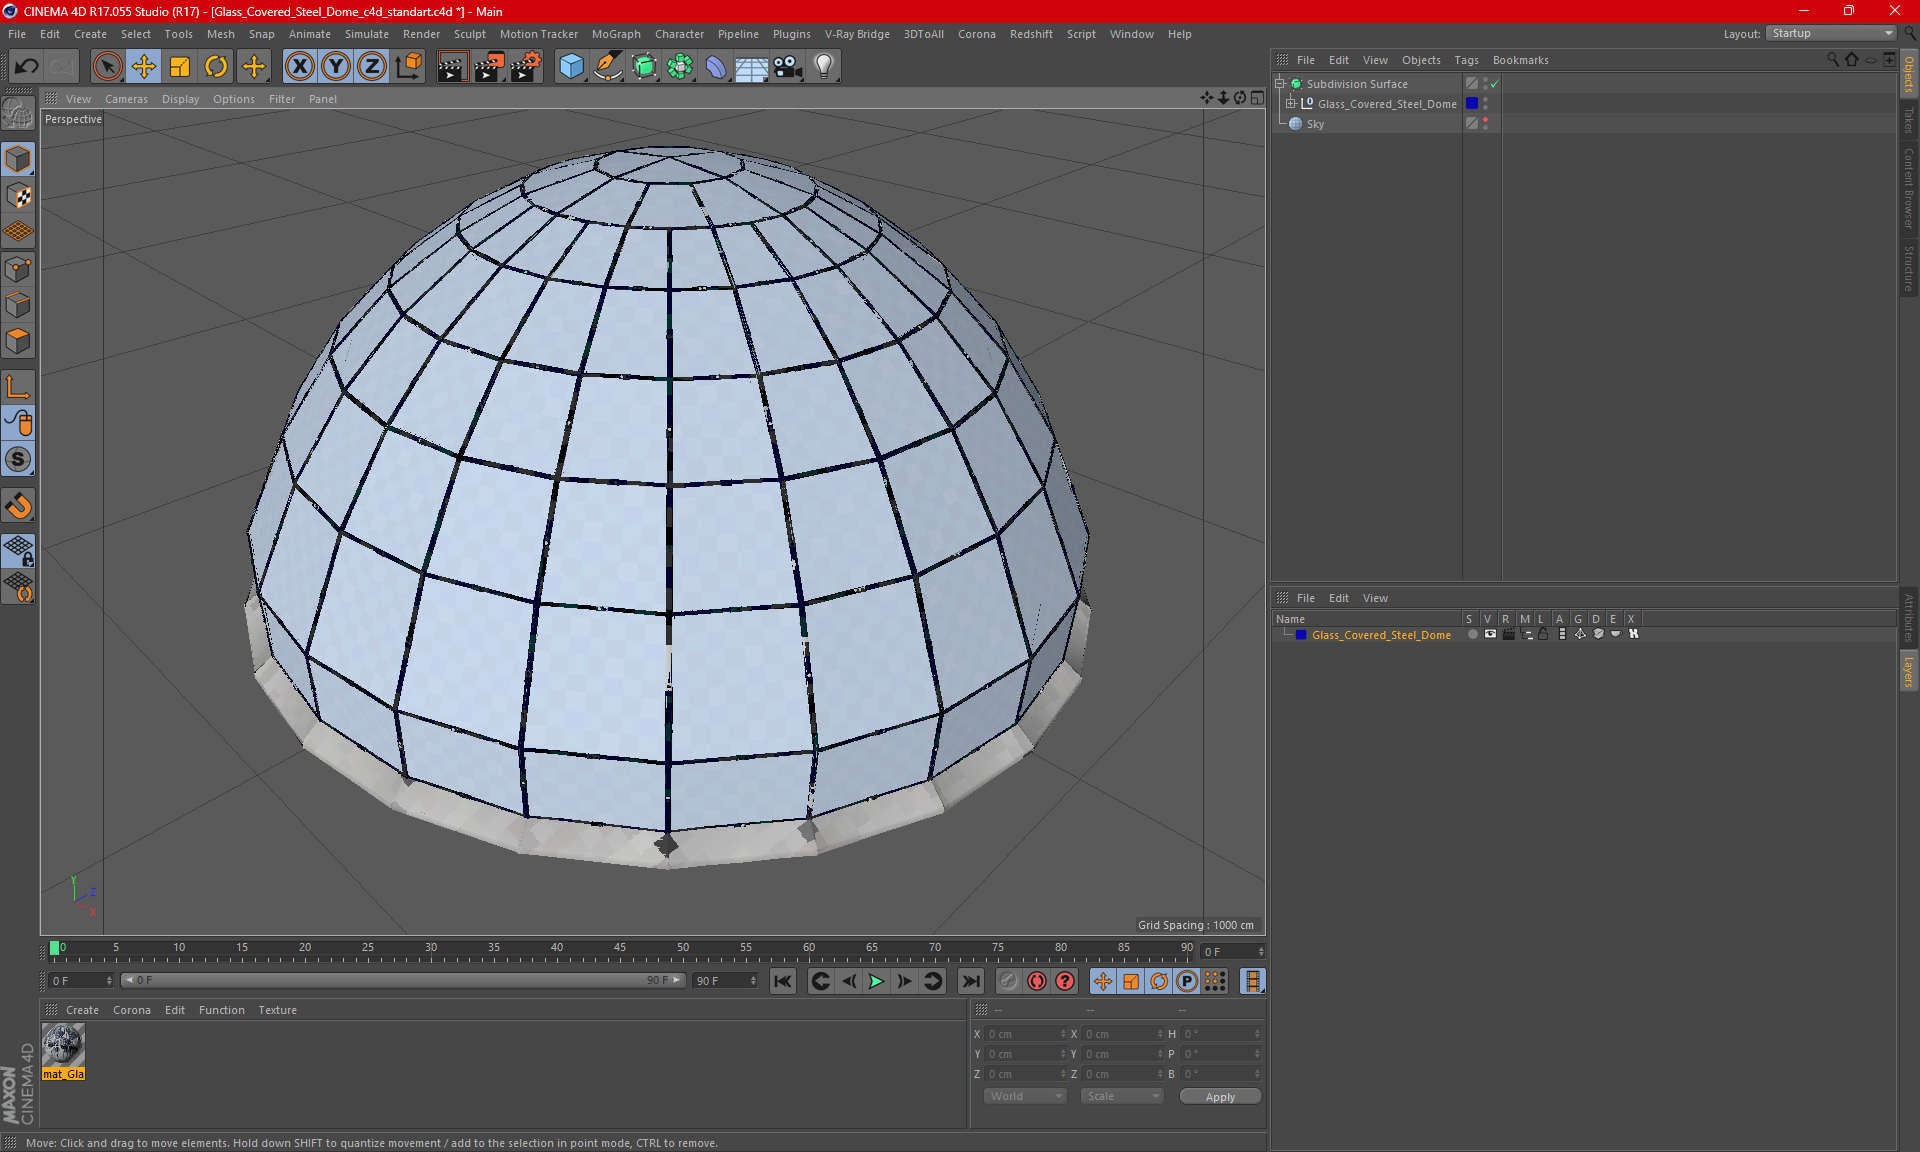
Task: Open the MoGraph array objects
Action: point(680,67)
